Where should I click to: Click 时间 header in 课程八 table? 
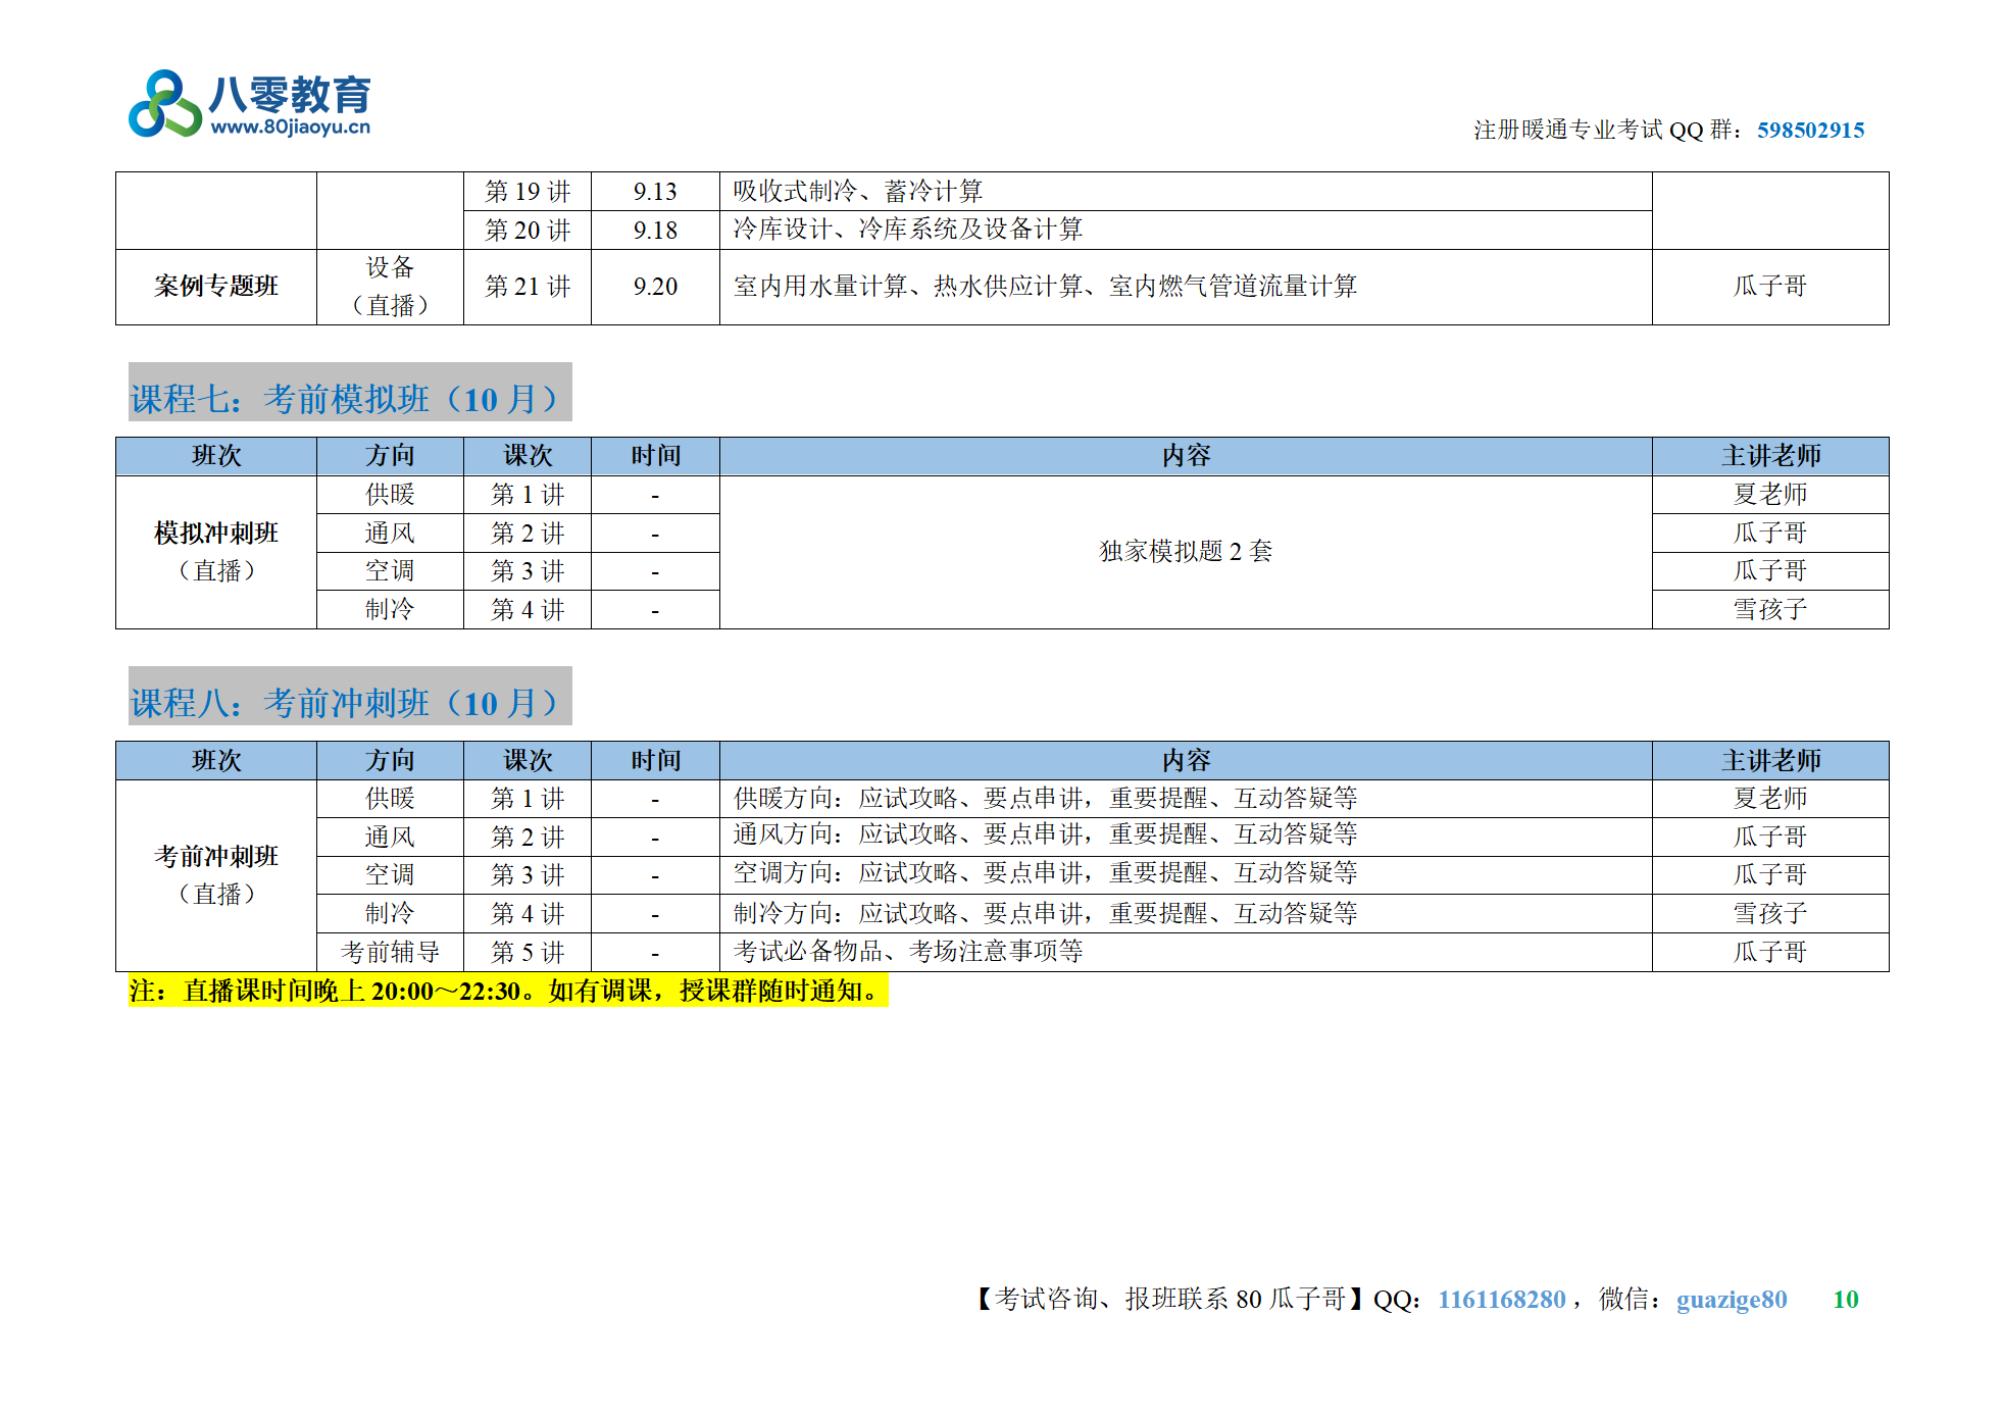655,761
